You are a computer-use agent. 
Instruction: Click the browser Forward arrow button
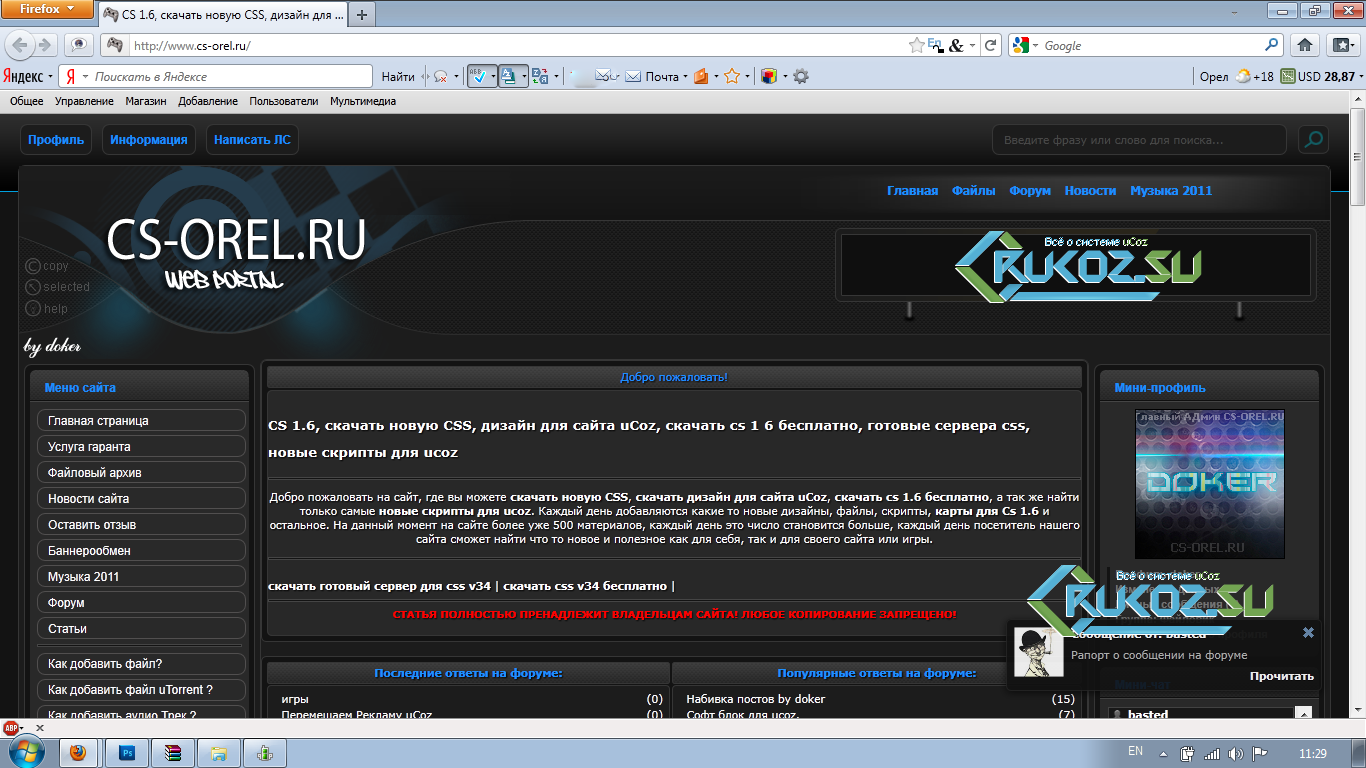click(45, 45)
